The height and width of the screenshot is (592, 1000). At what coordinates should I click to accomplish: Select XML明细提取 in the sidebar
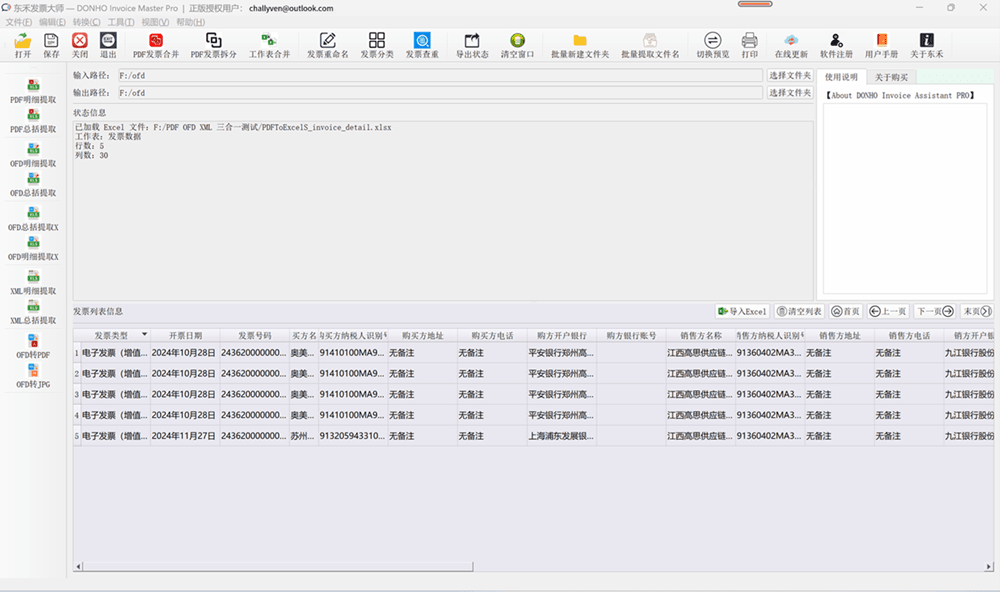33,283
